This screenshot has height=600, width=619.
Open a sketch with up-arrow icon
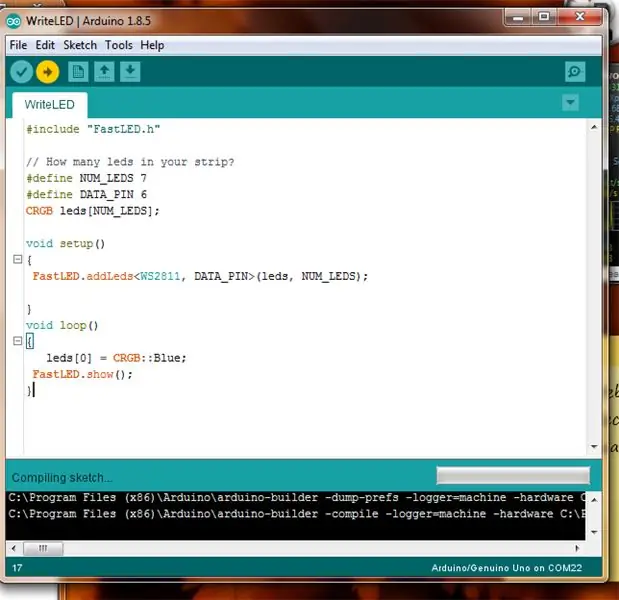104,72
